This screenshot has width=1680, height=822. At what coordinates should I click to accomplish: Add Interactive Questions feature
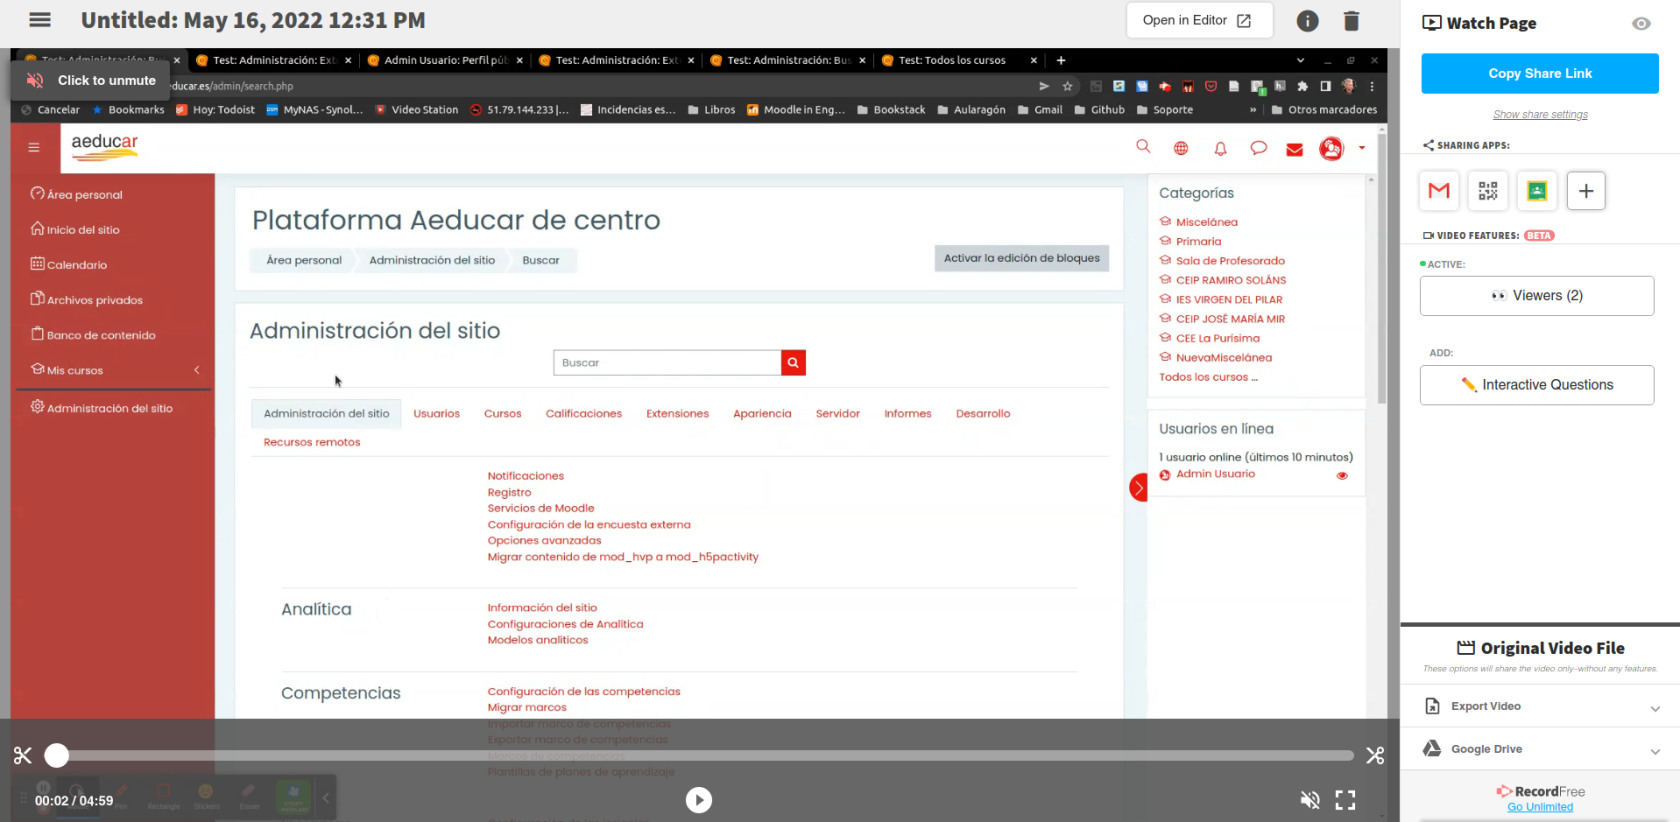(1537, 385)
